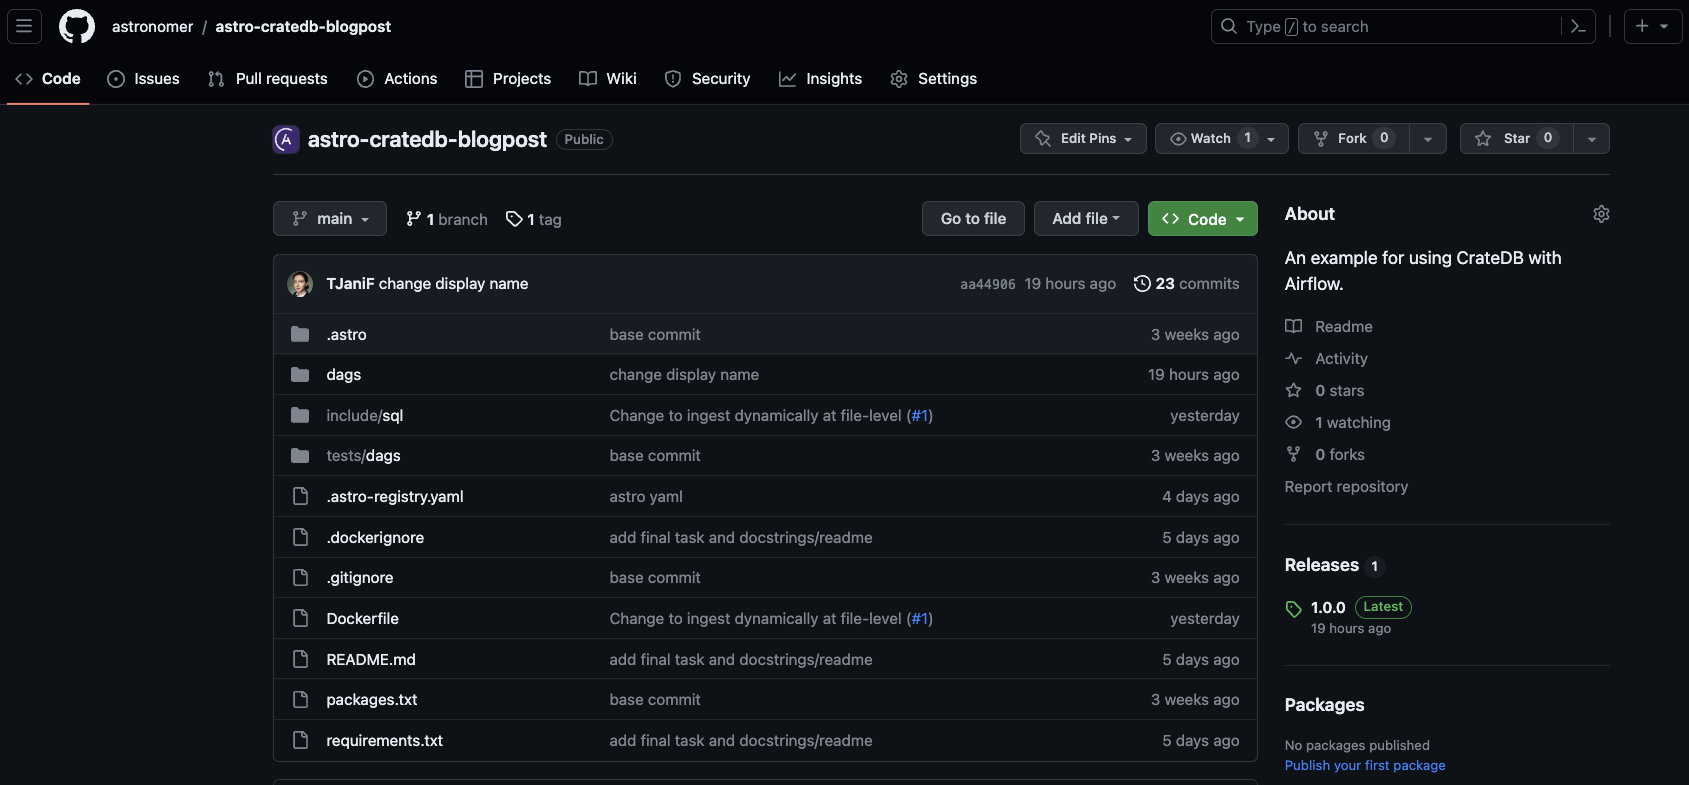
Task: Switch to the Pull requests tab
Action: (267, 79)
